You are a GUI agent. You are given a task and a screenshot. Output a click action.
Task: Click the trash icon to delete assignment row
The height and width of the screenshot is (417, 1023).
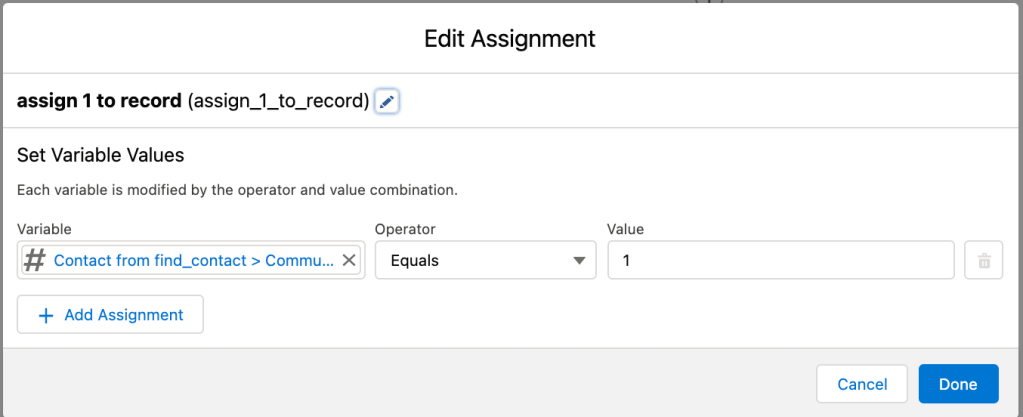(x=983, y=261)
